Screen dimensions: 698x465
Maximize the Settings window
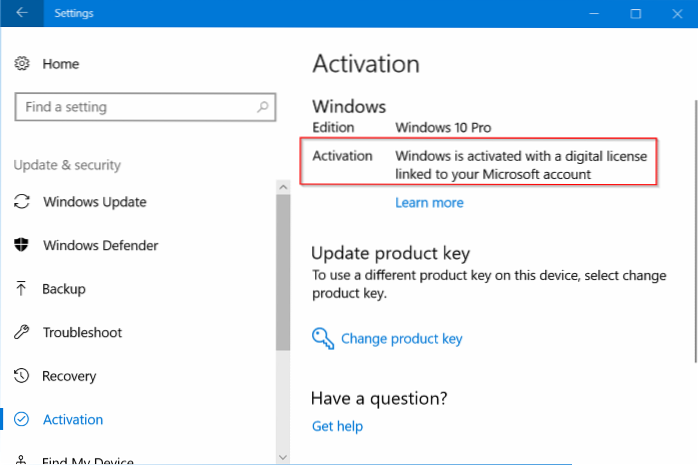pos(636,14)
